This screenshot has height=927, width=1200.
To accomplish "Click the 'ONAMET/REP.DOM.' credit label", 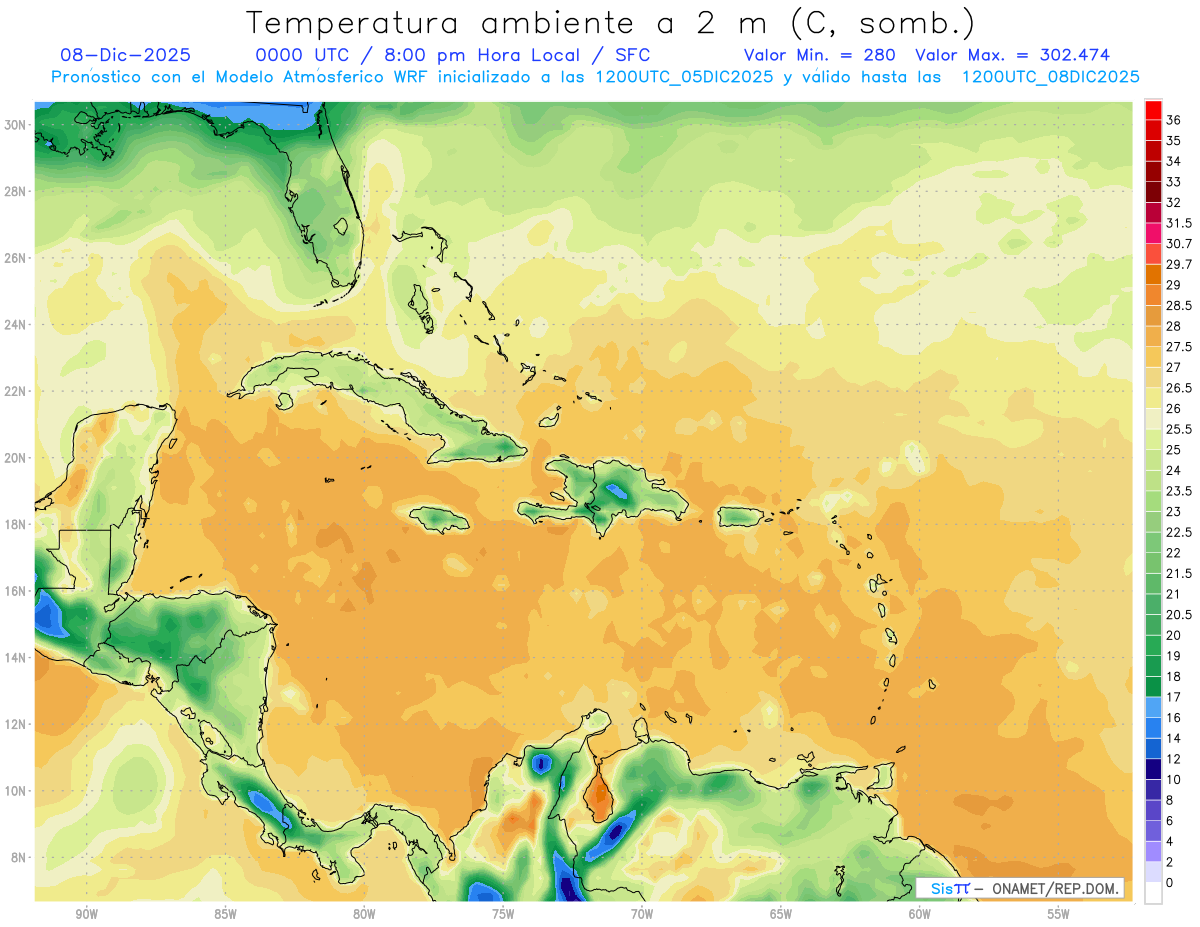I will click(x=1055, y=888).
